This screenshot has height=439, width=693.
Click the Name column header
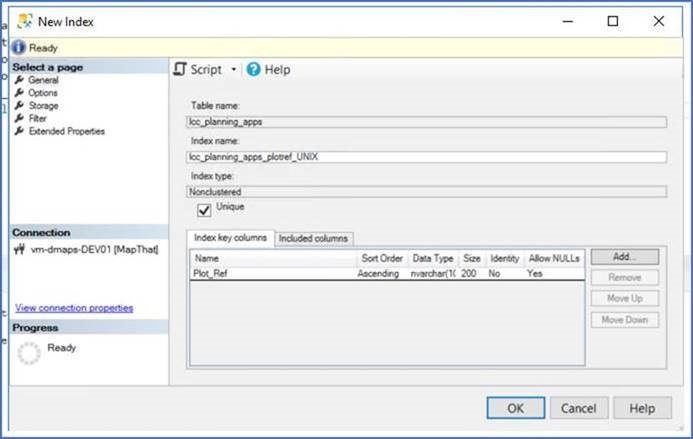(273, 258)
